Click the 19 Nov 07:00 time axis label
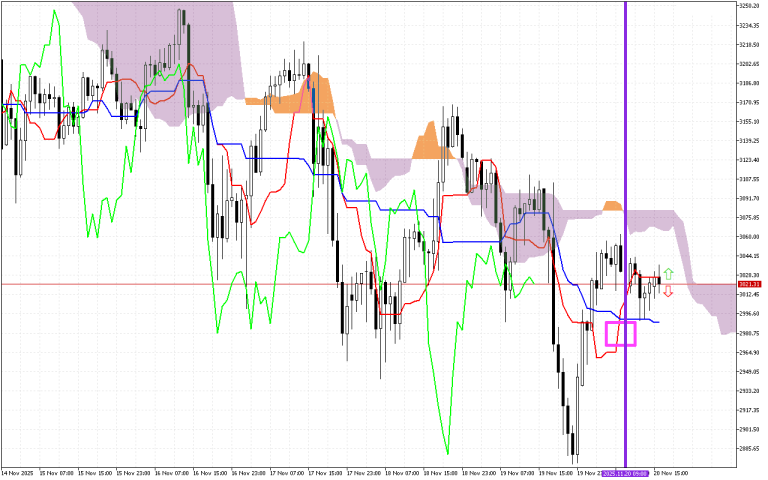 point(518,474)
